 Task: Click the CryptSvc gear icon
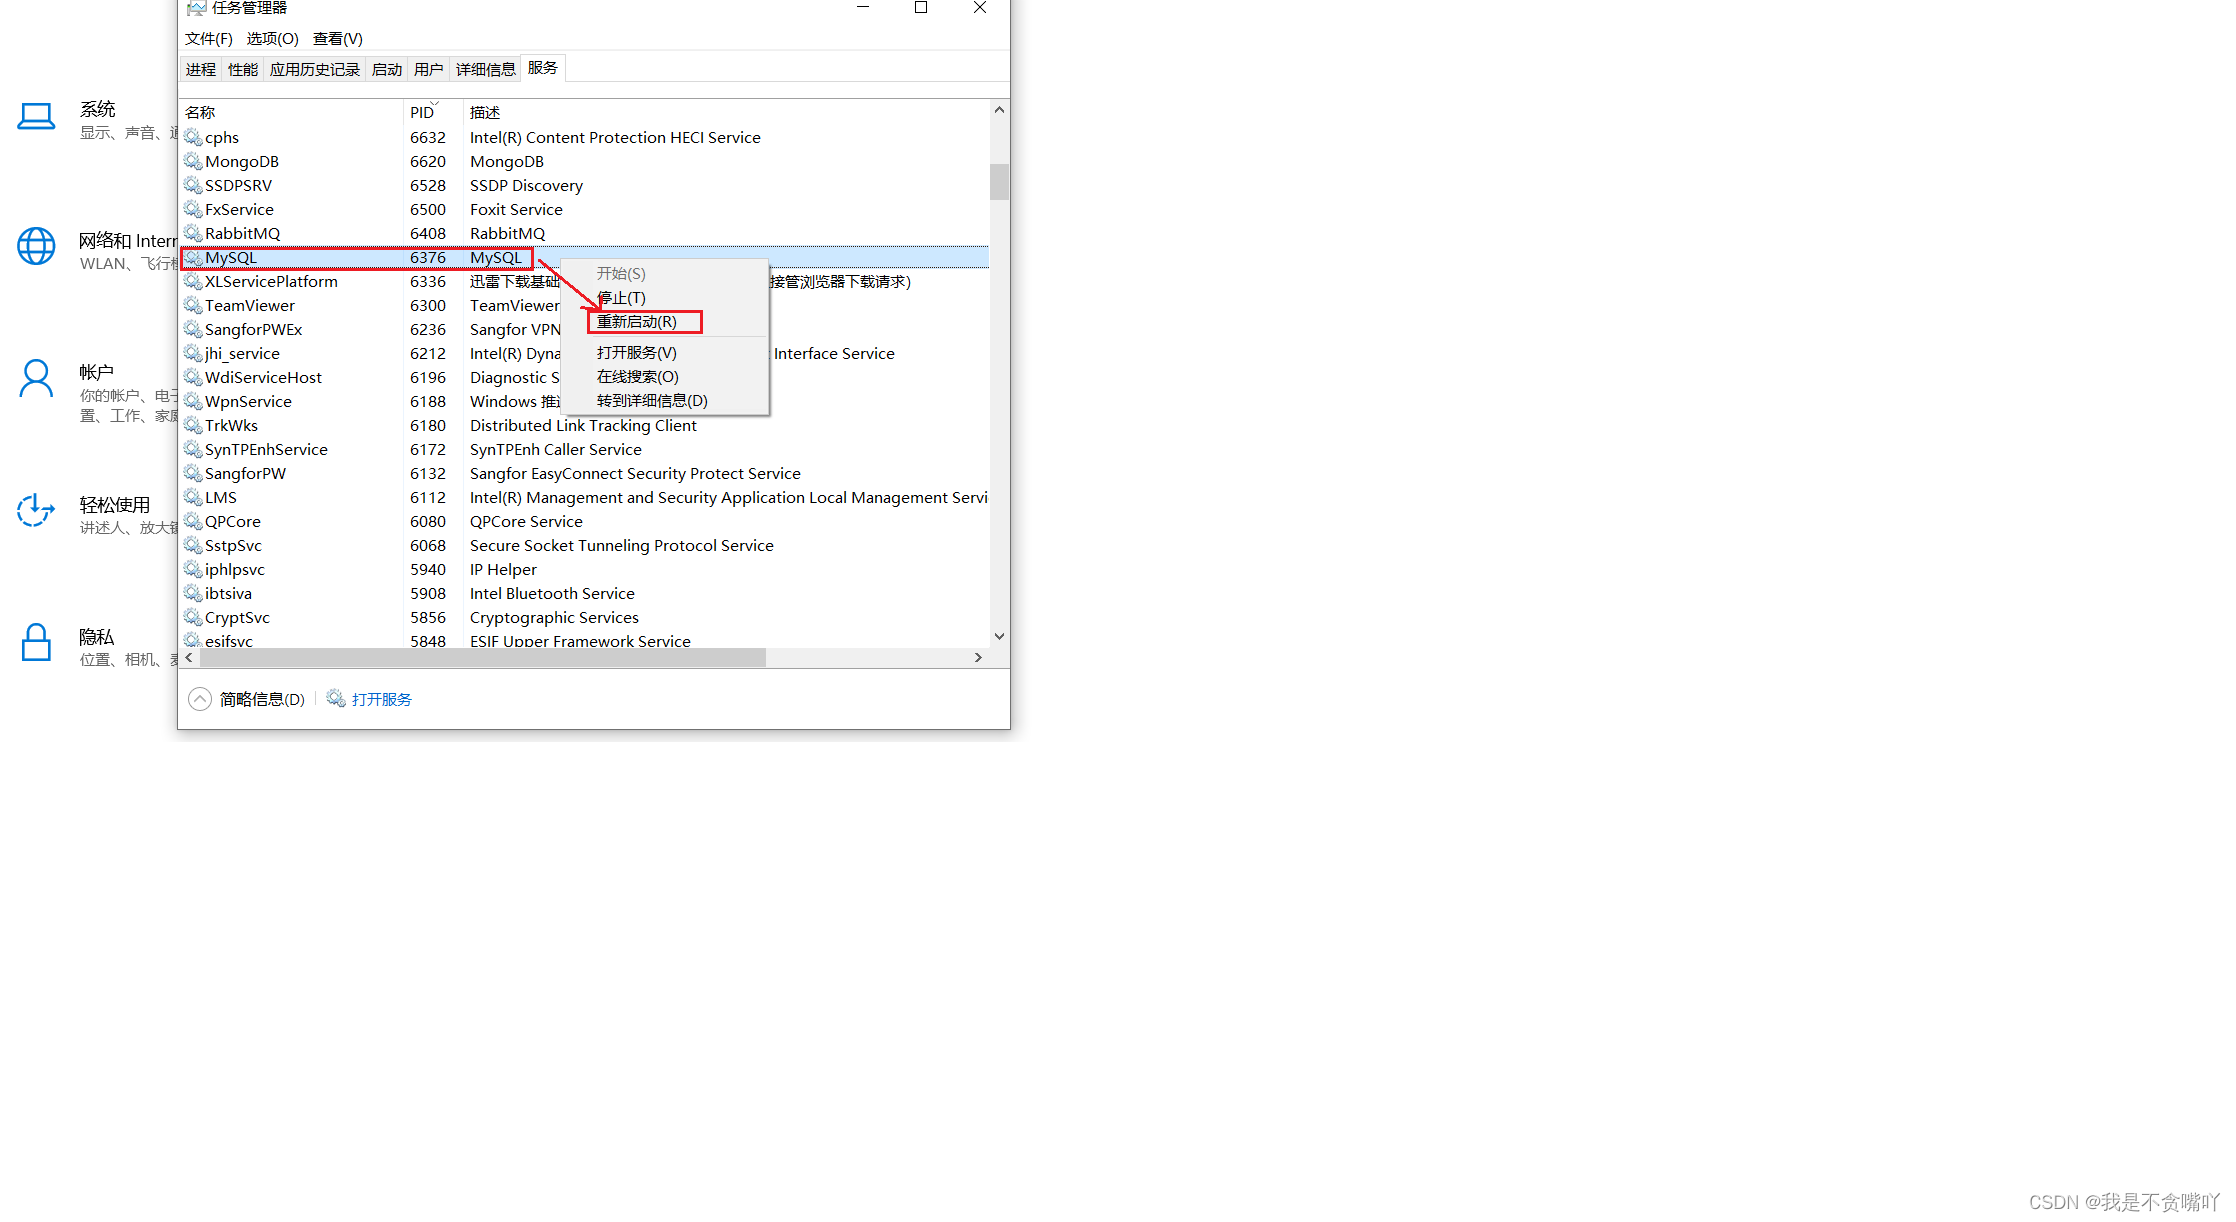tap(193, 617)
